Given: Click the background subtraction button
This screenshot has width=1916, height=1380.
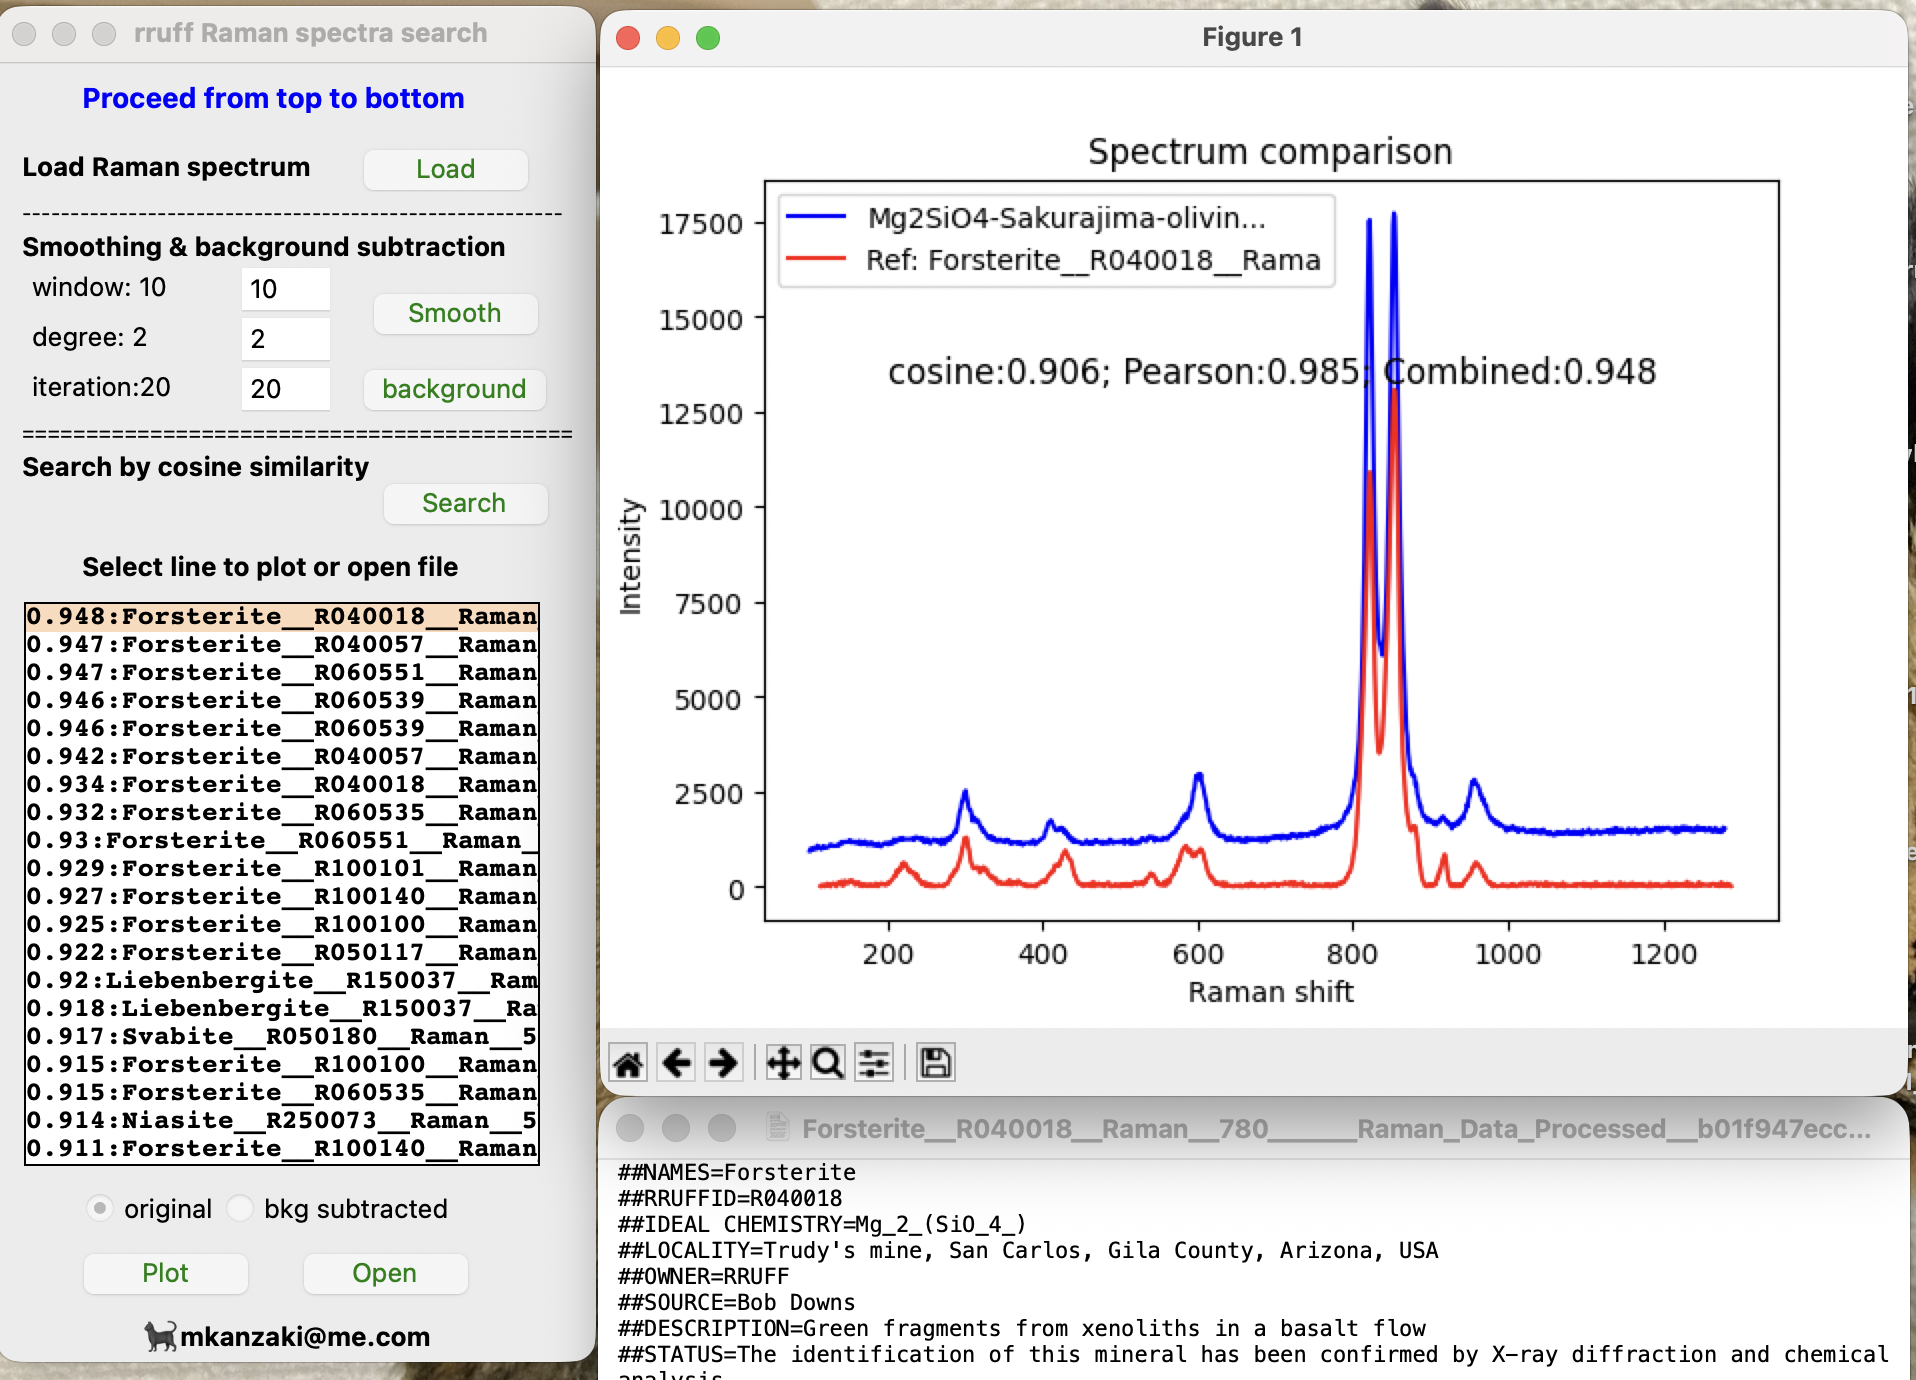Looking at the screenshot, I should (454, 389).
